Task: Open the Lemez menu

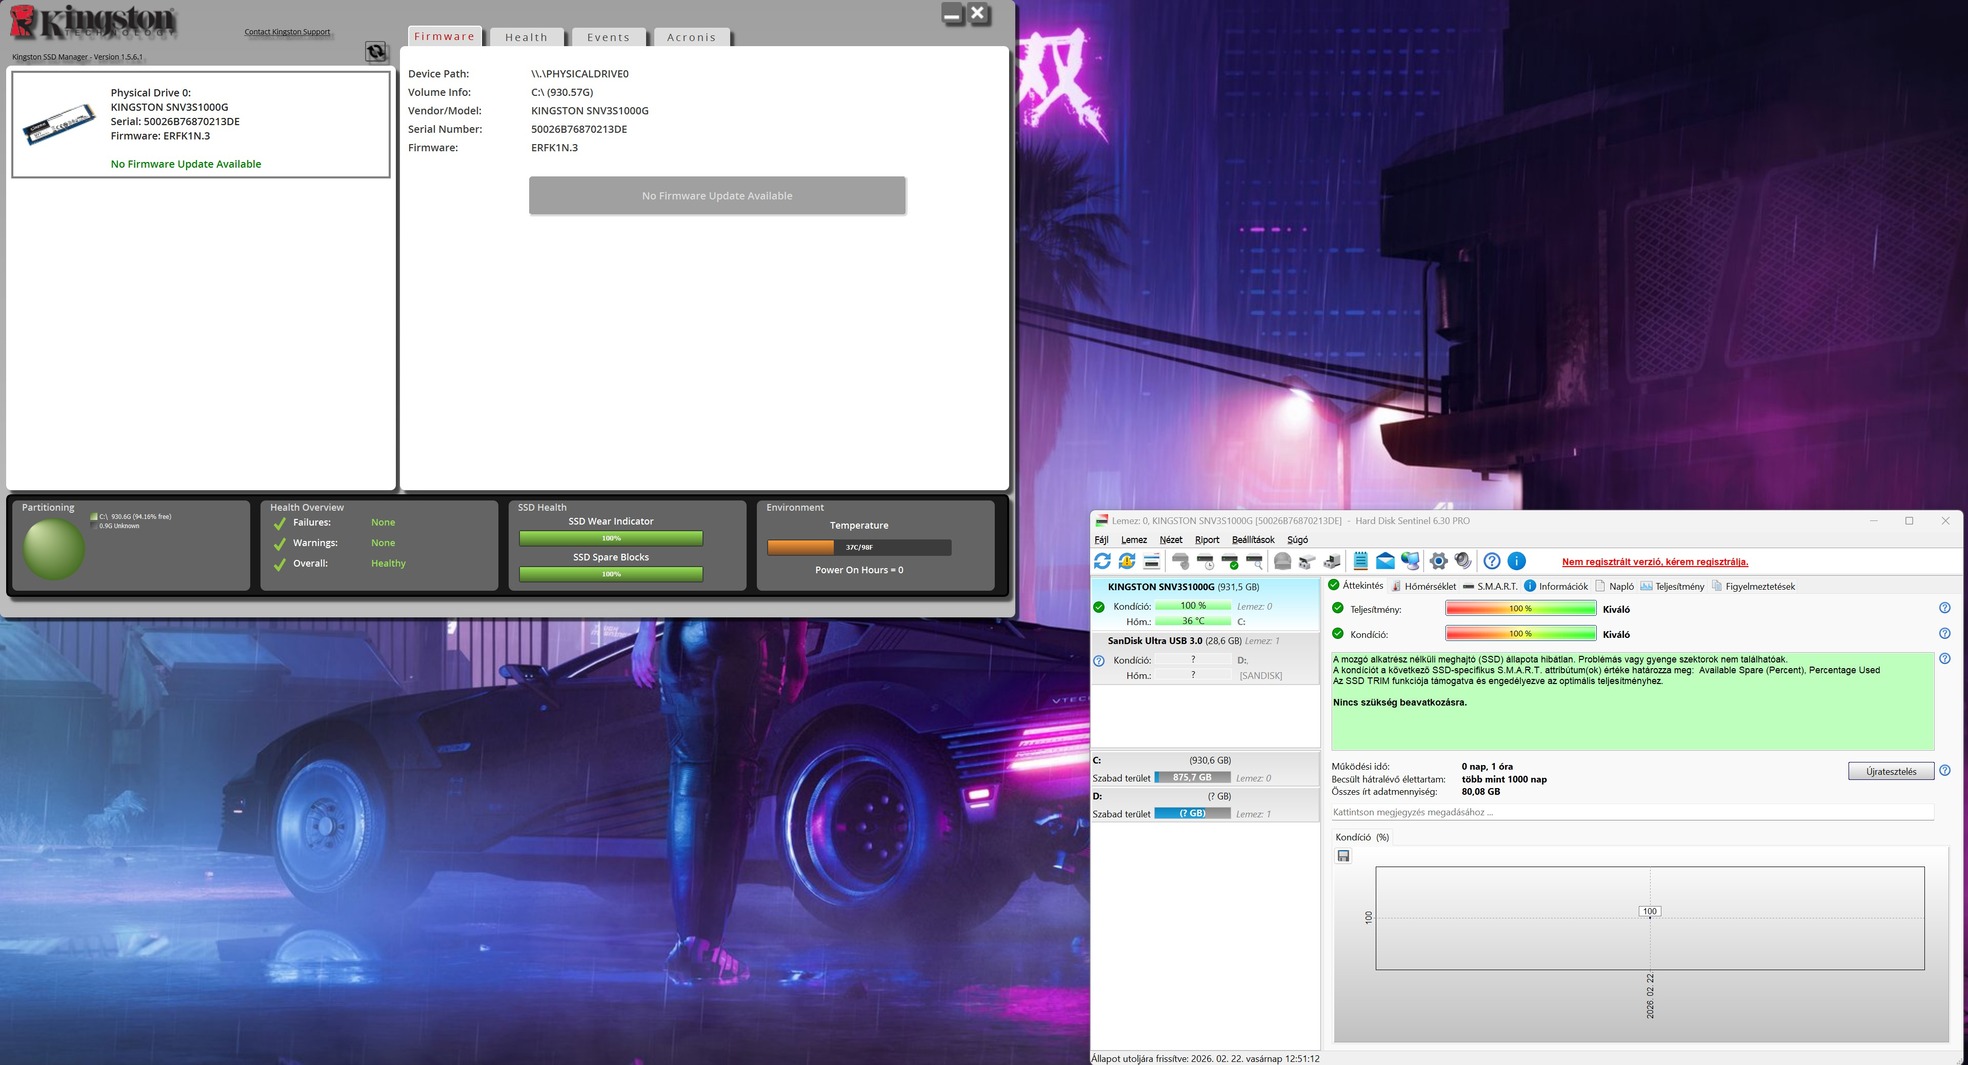Action: pyautogui.click(x=1133, y=540)
